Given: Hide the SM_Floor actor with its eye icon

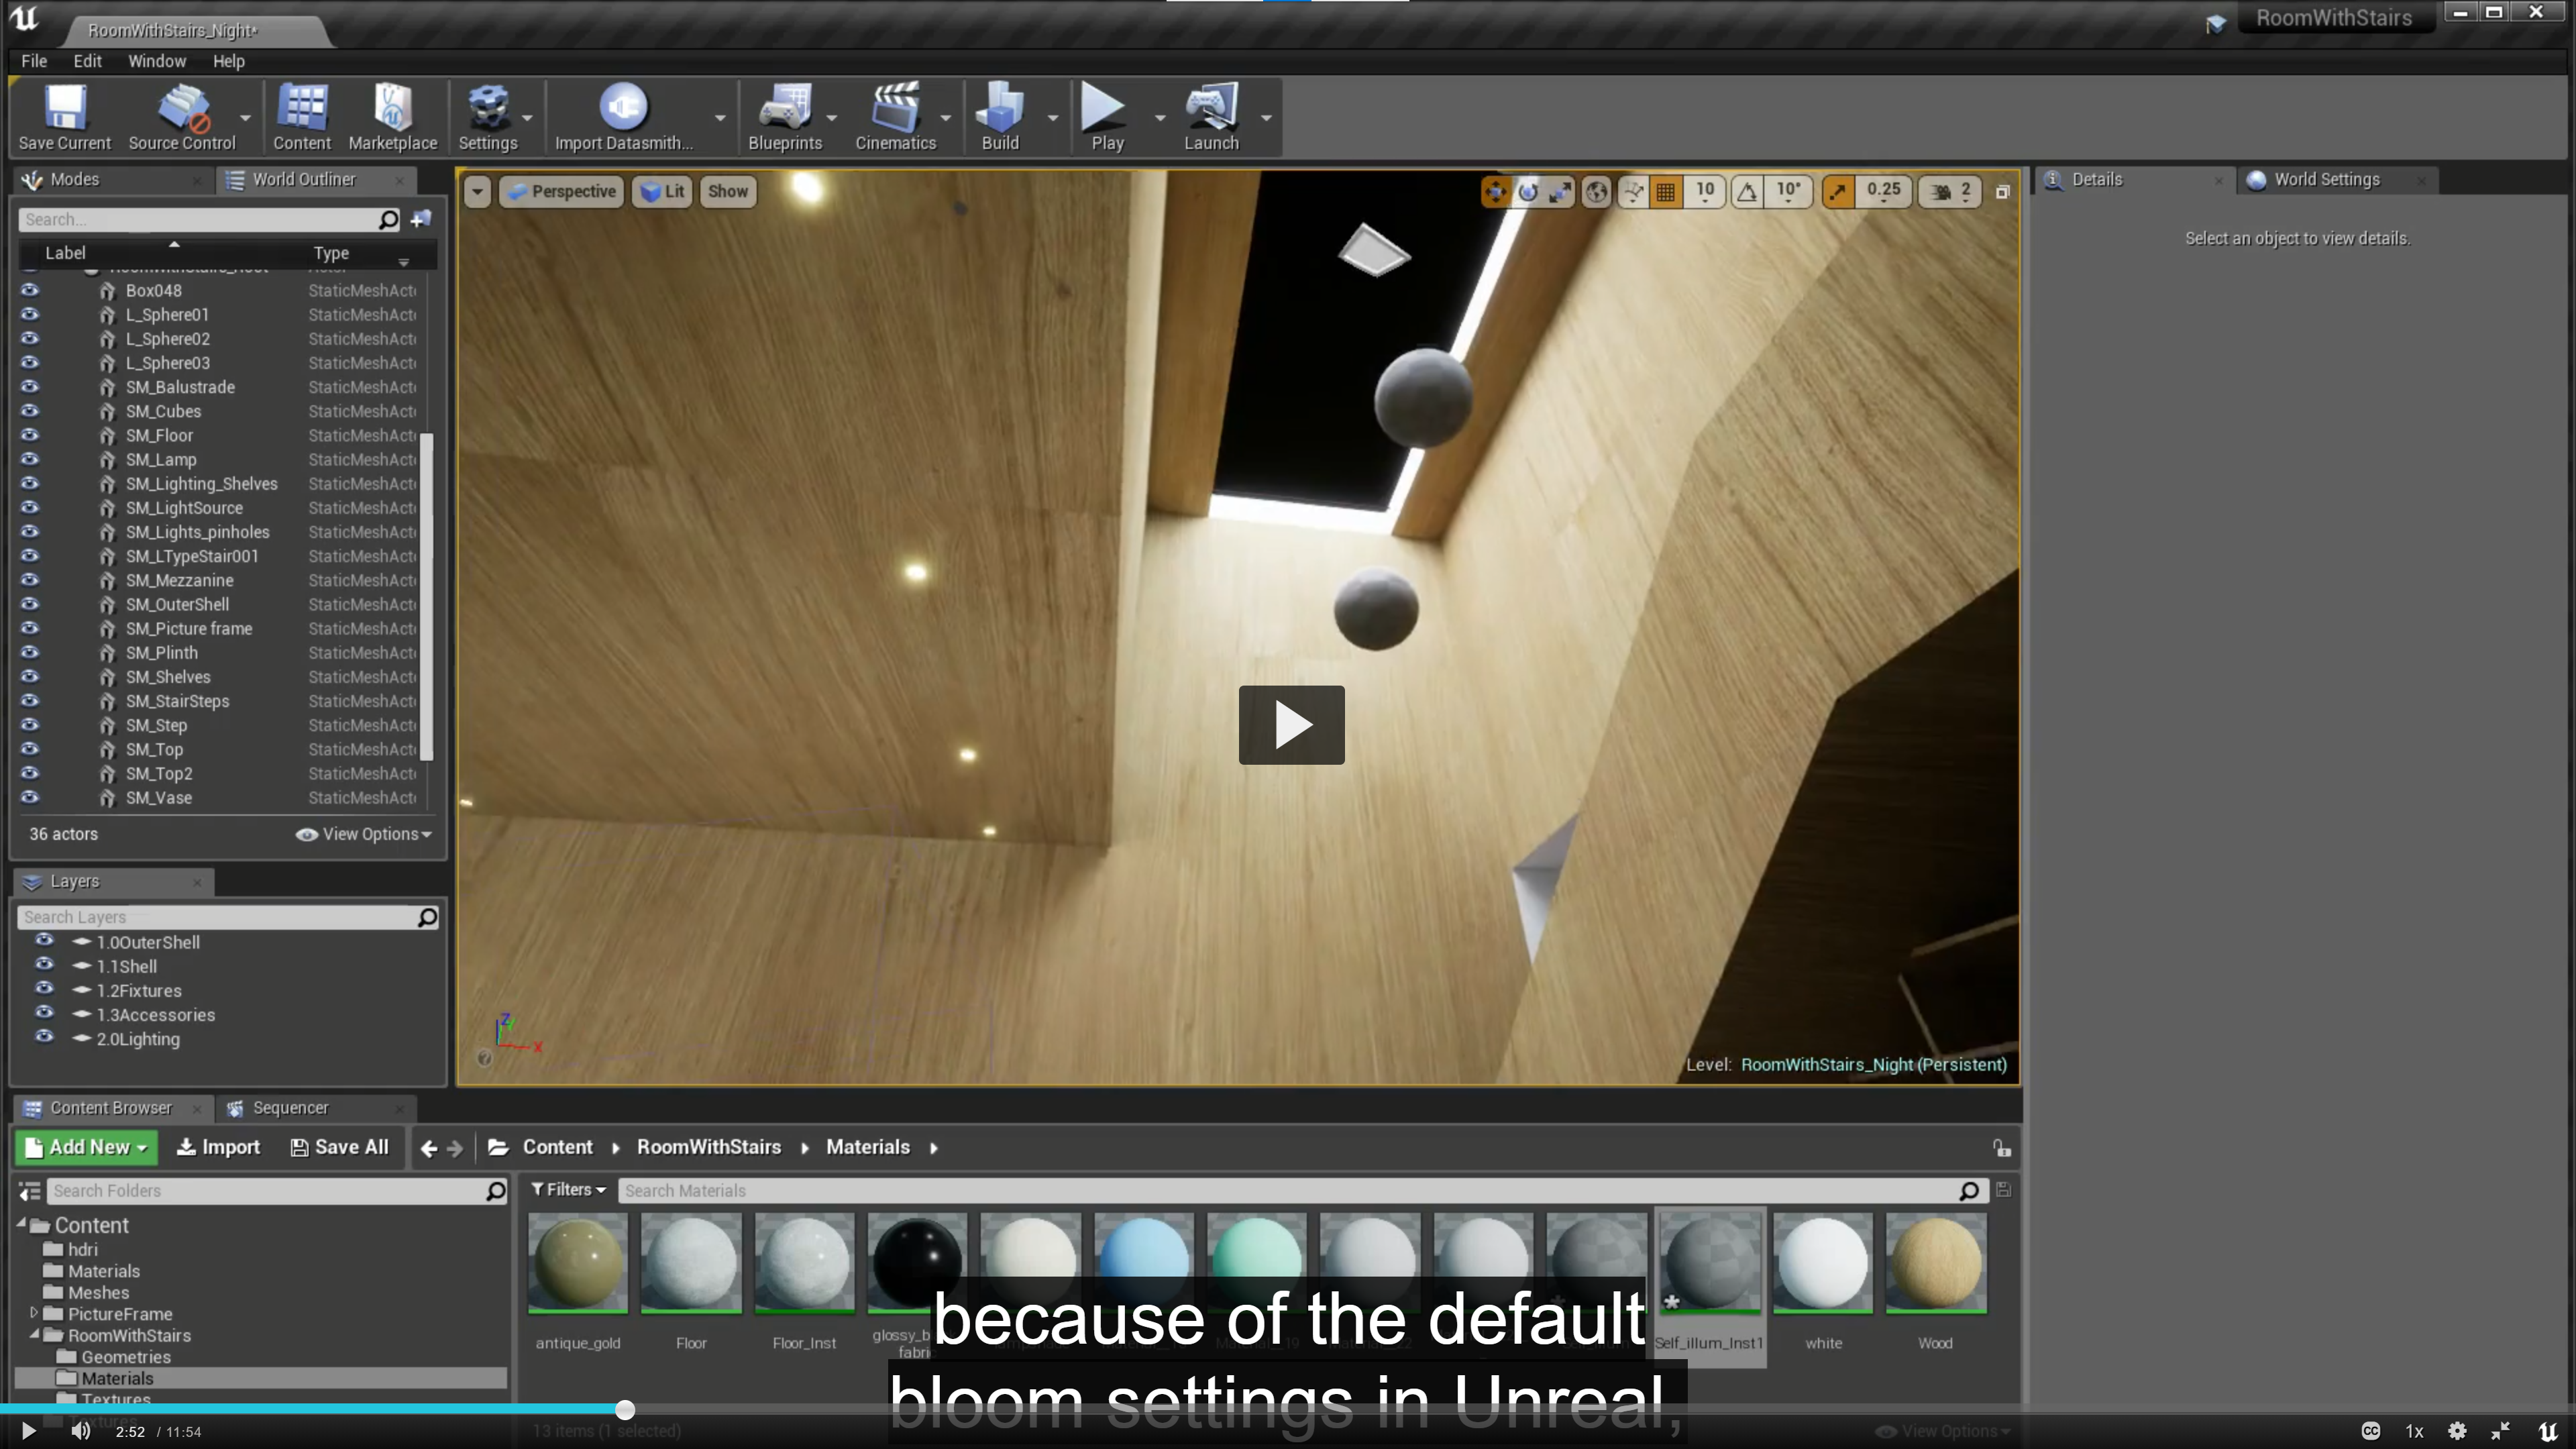Looking at the screenshot, I should (x=30, y=435).
